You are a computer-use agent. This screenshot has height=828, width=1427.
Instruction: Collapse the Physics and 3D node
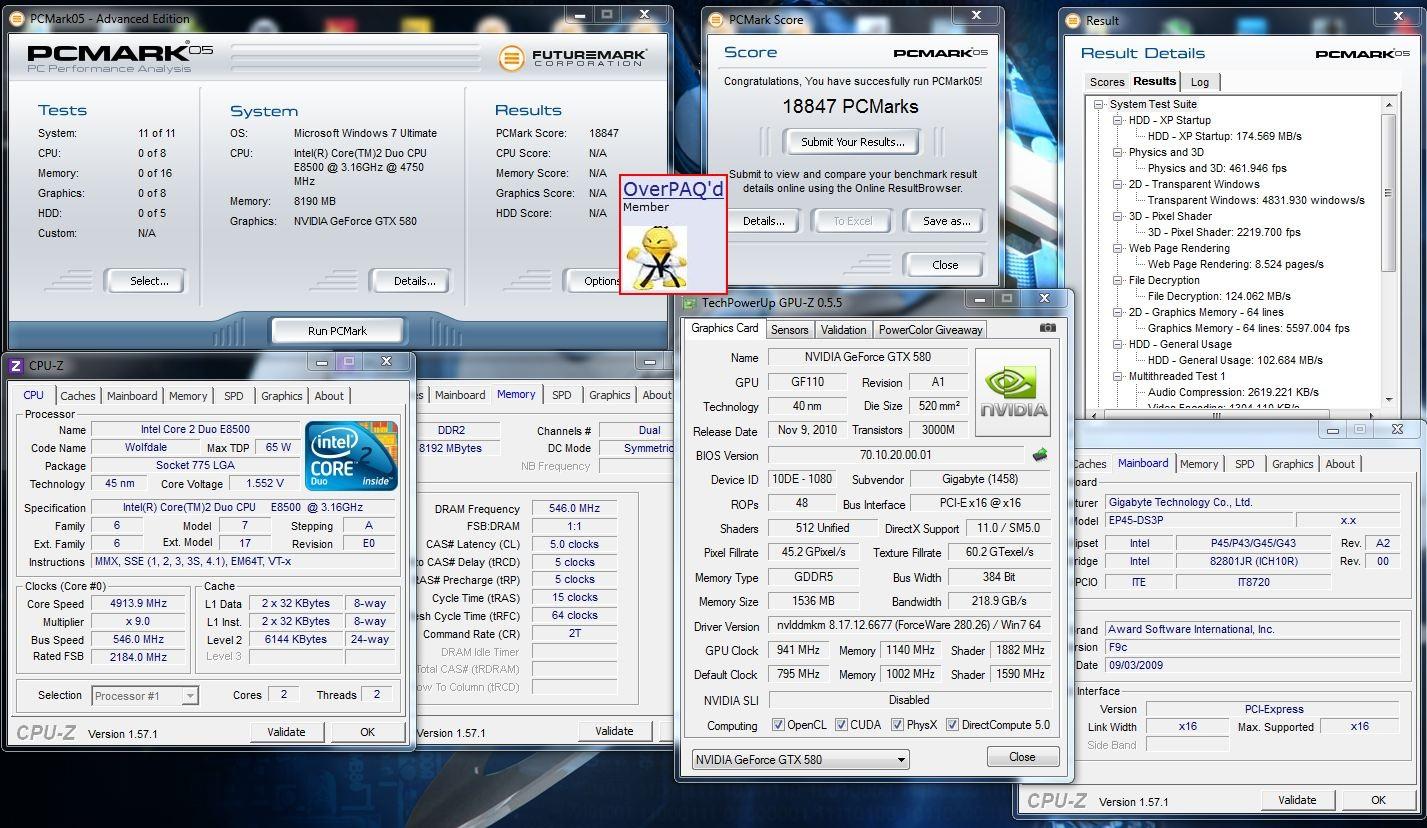1118,152
